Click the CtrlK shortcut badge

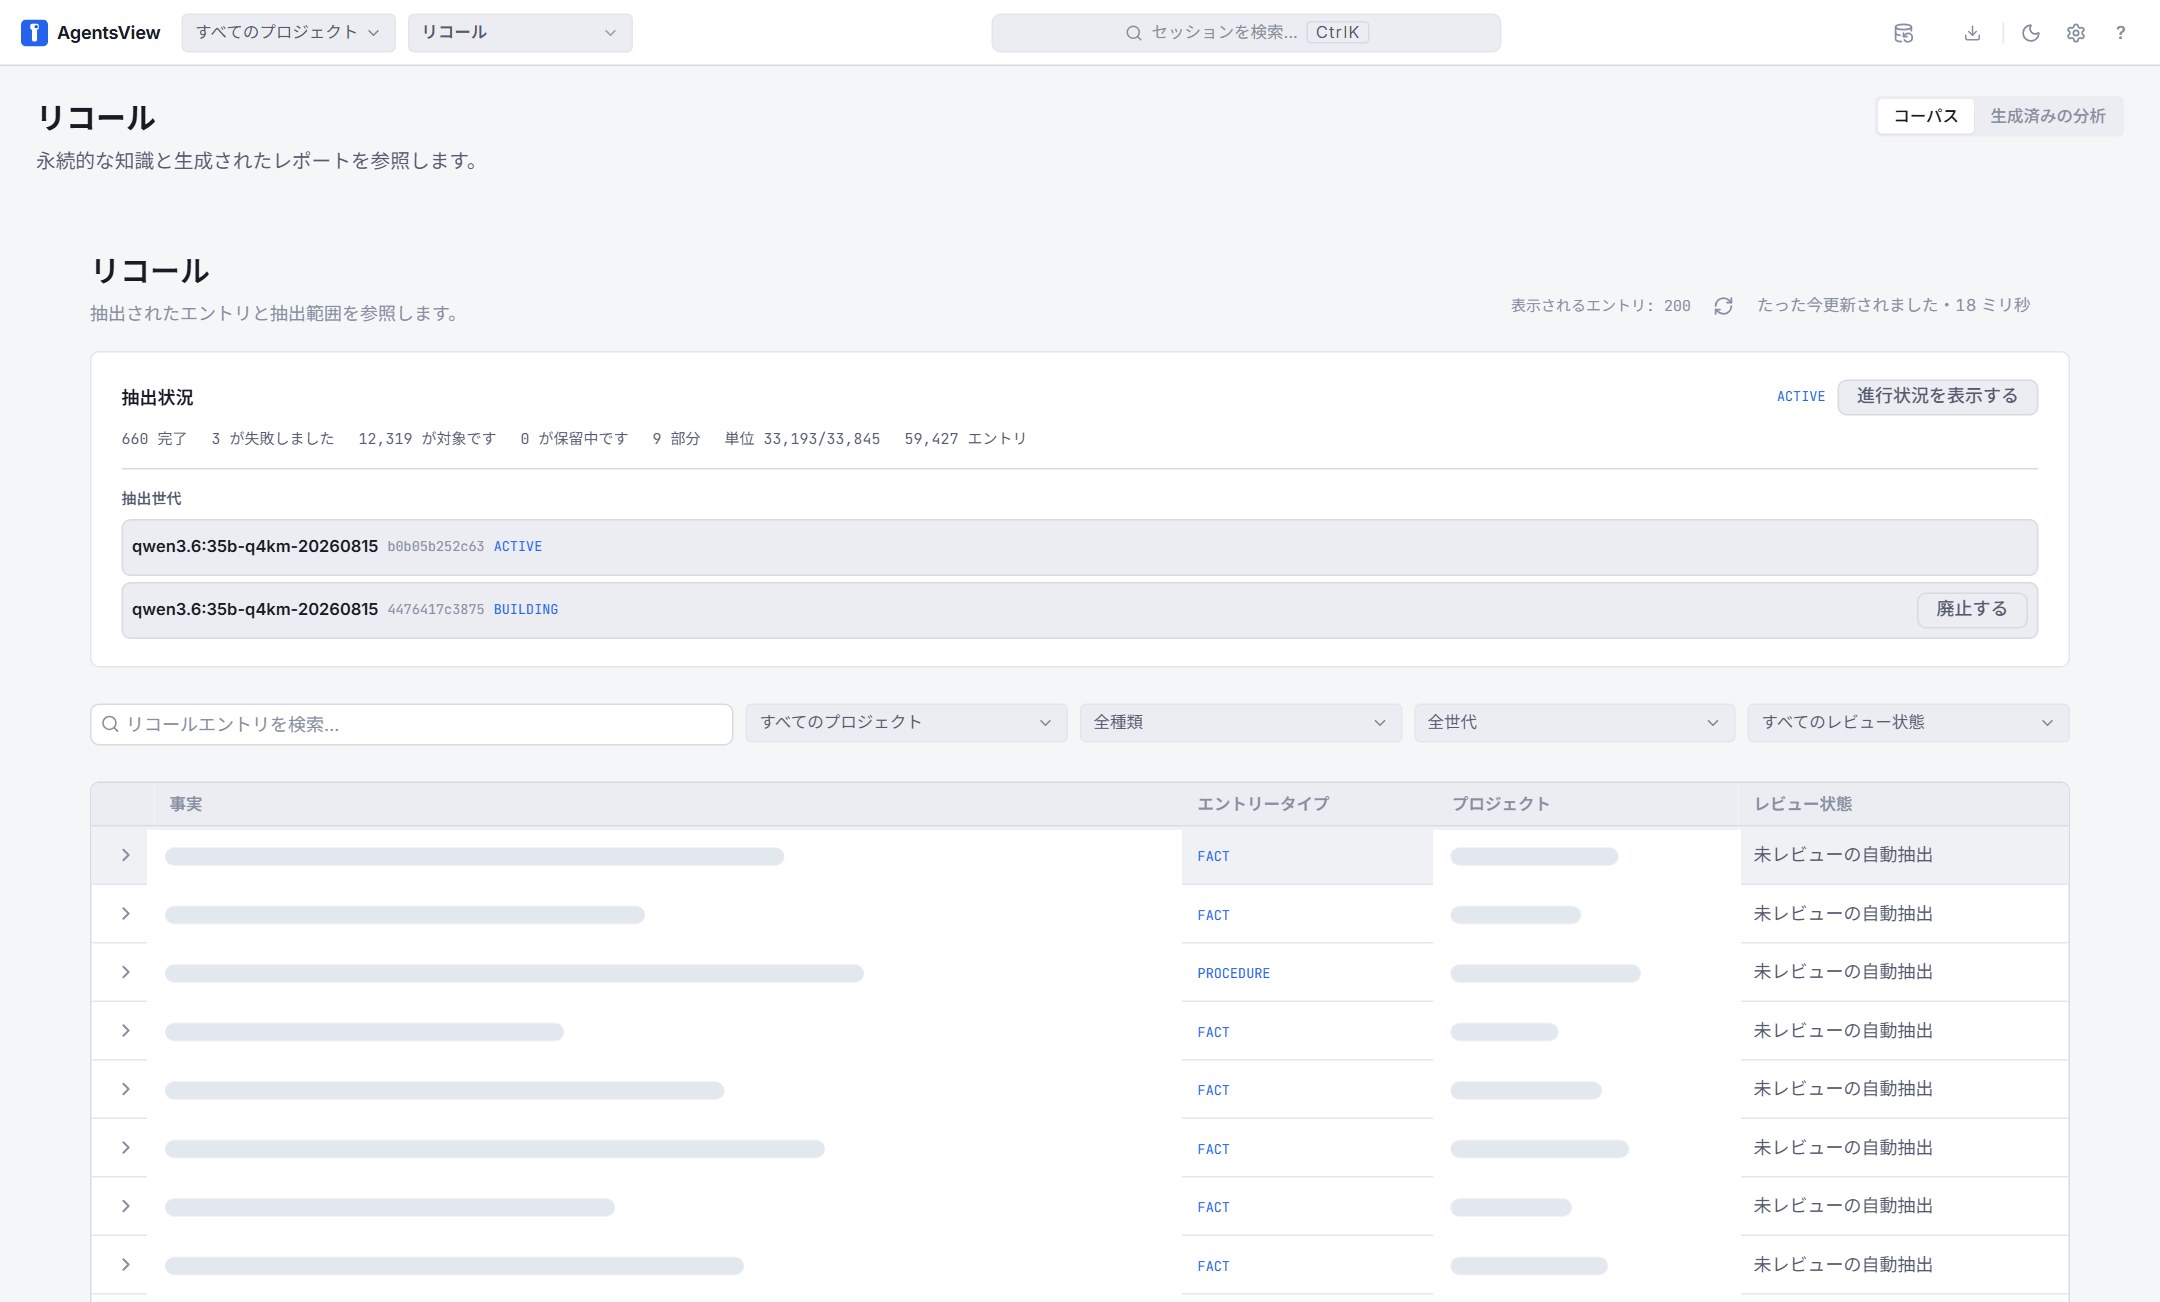pyautogui.click(x=1337, y=33)
